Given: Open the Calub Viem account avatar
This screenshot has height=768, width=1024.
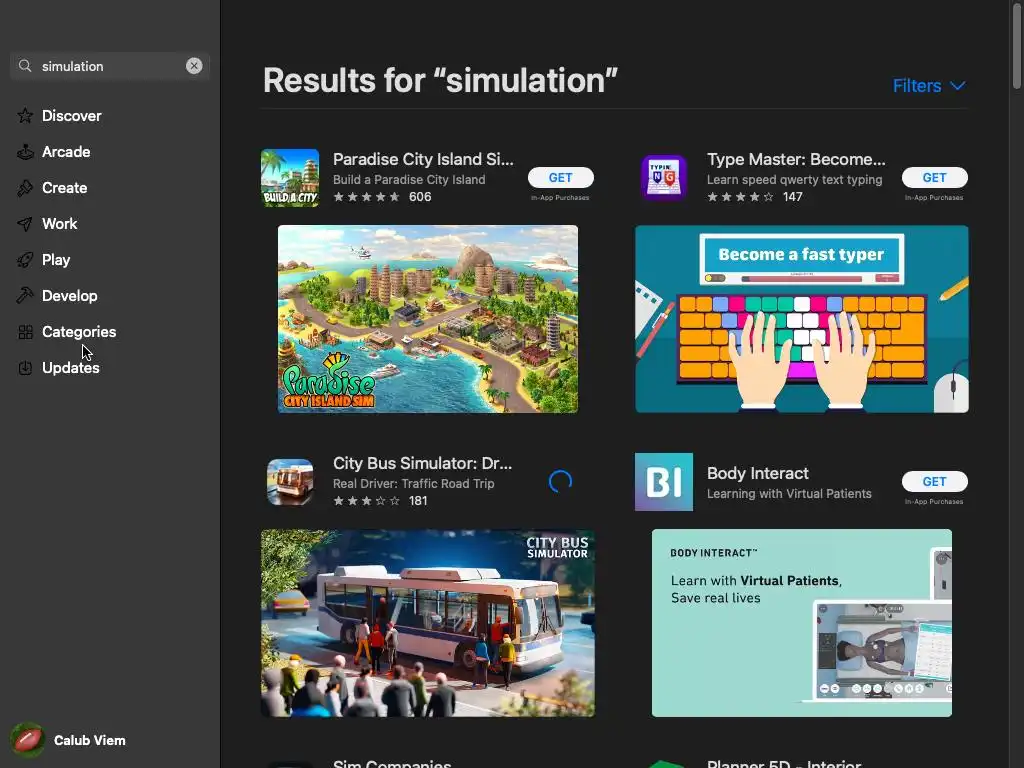Looking at the screenshot, I should point(27,740).
